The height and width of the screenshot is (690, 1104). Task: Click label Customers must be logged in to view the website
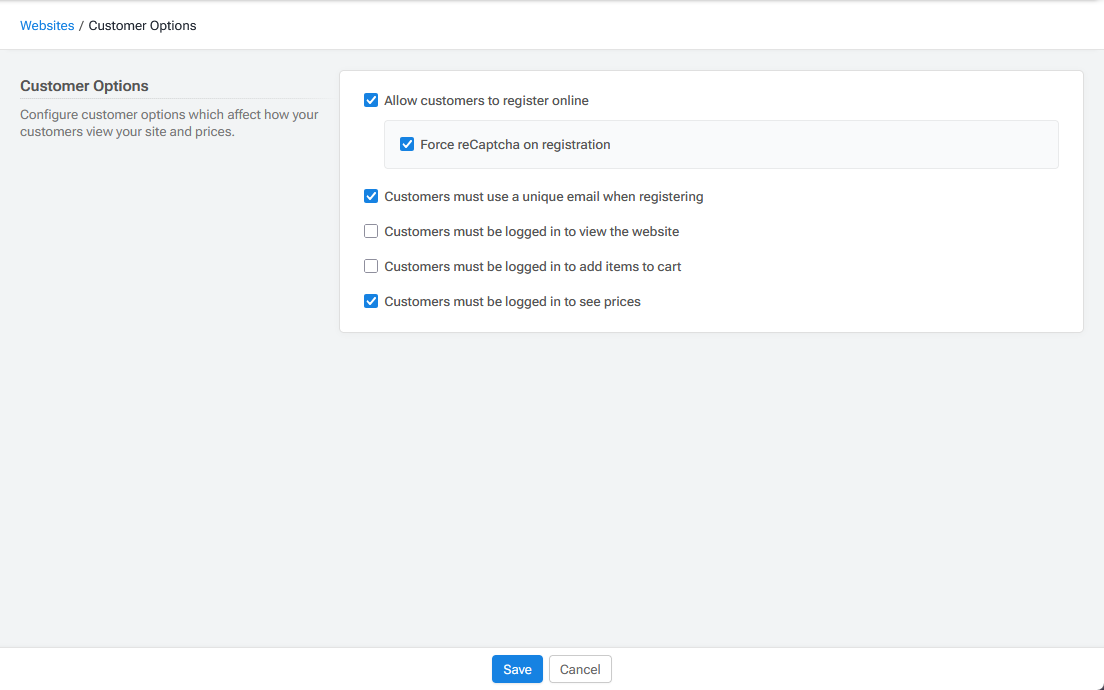tap(532, 232)
